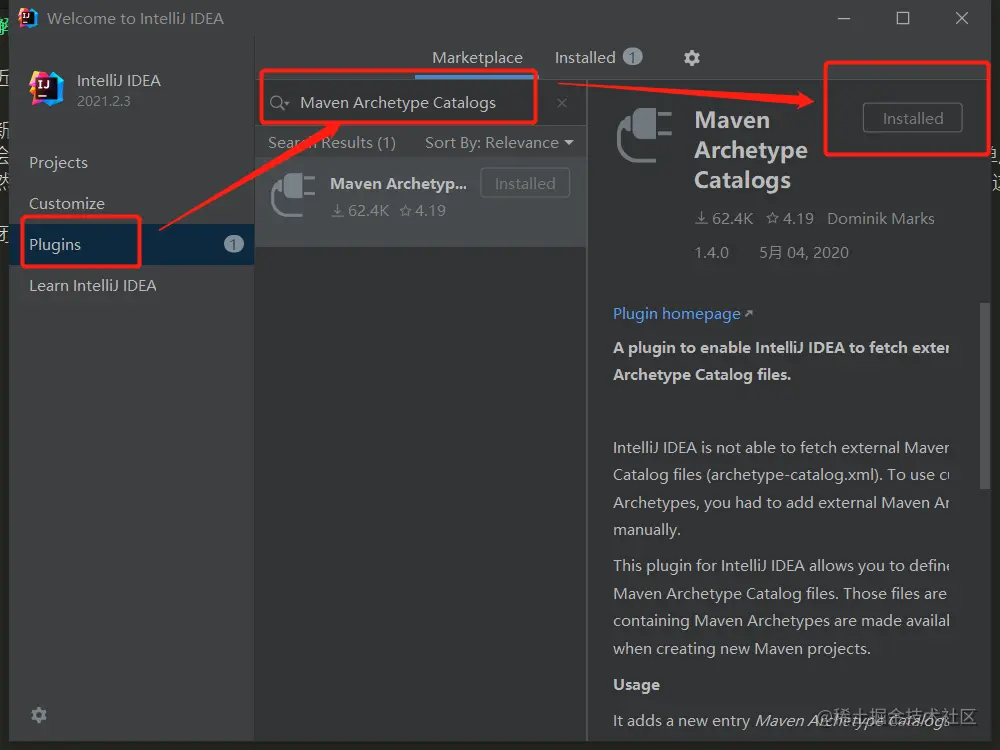Screen dimensions: 1000x750
Task: Click Installed button in the search result row
Action: (x=525, y=184)
